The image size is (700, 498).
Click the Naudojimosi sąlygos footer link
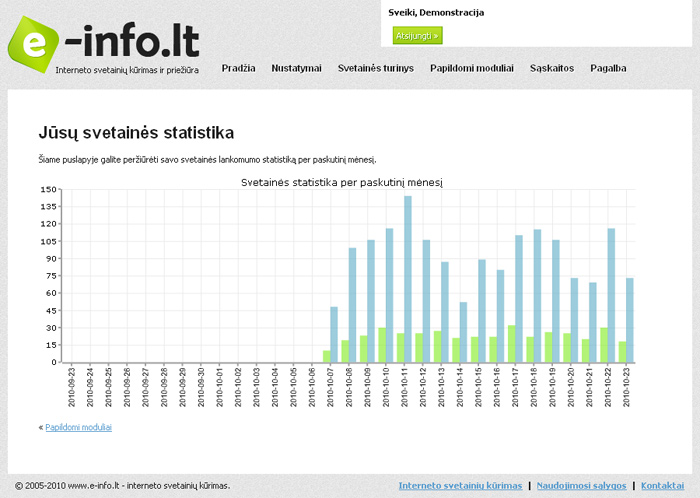pyautogui.click(x=581, y=486)
